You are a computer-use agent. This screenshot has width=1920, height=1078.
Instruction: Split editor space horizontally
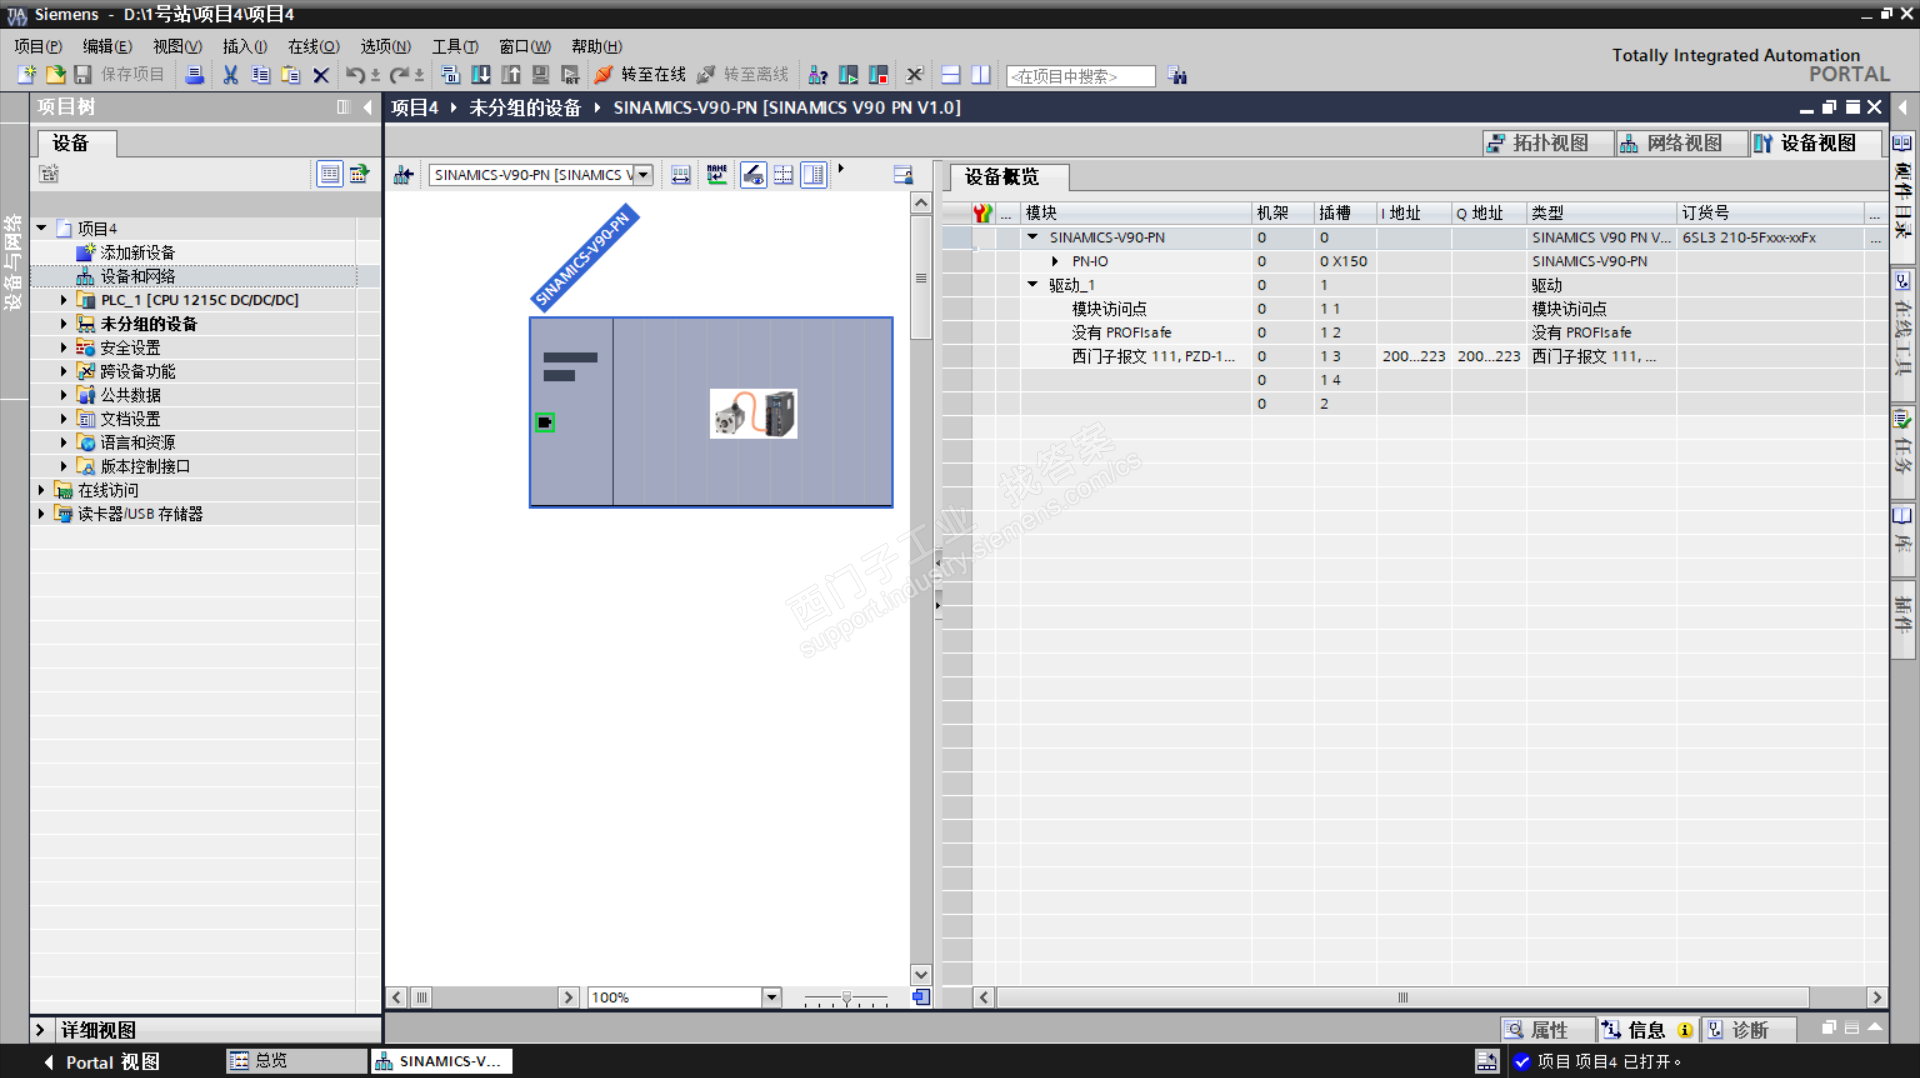click(951, 75)
